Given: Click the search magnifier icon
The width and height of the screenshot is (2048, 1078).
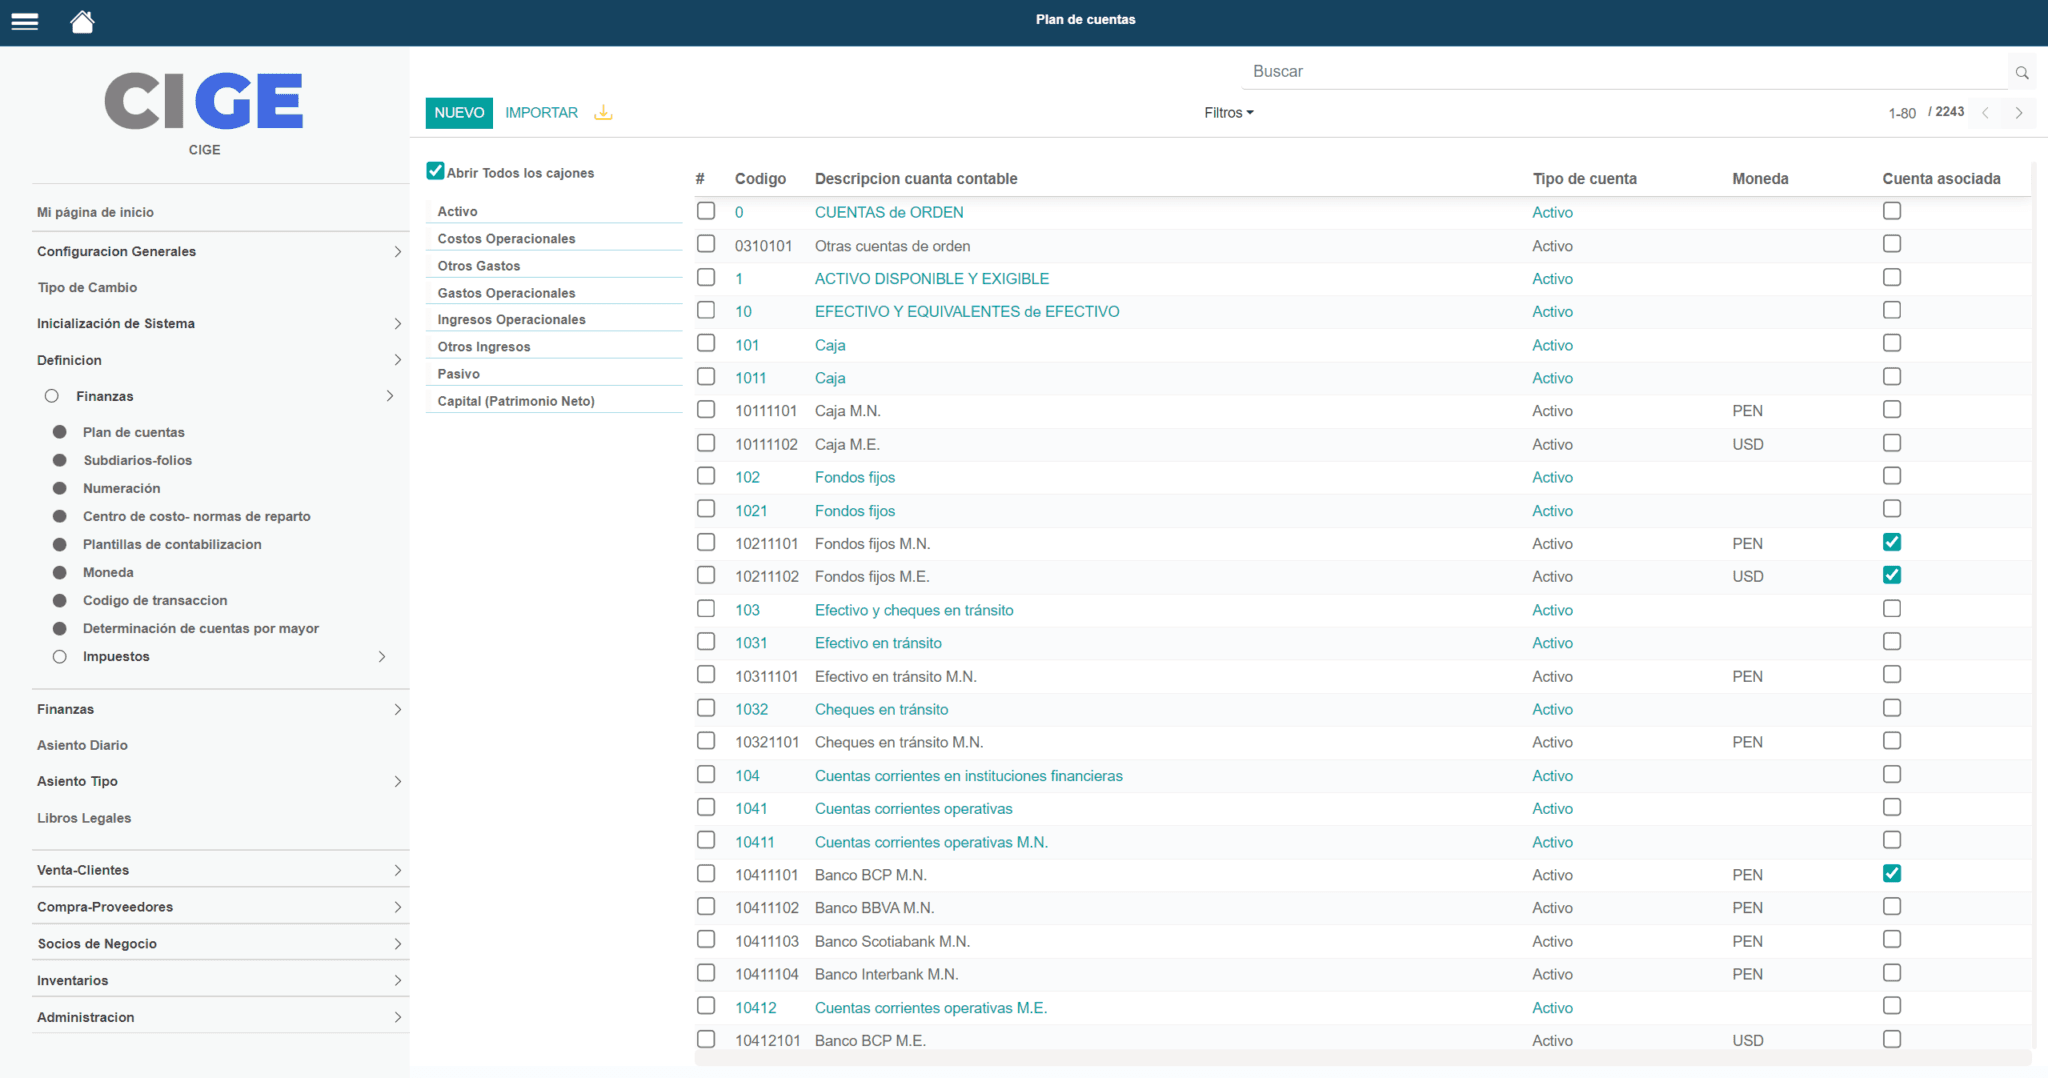Looking at the screenshot, I should click(x=2021, y=73).
